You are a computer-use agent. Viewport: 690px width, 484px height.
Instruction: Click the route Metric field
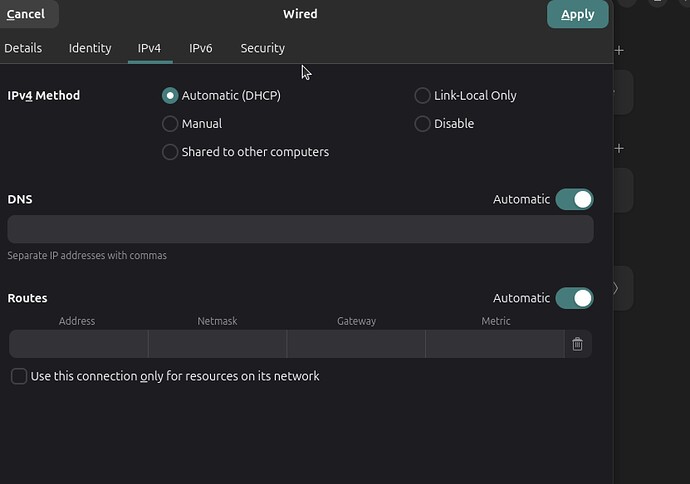click(x=495, y=344)
